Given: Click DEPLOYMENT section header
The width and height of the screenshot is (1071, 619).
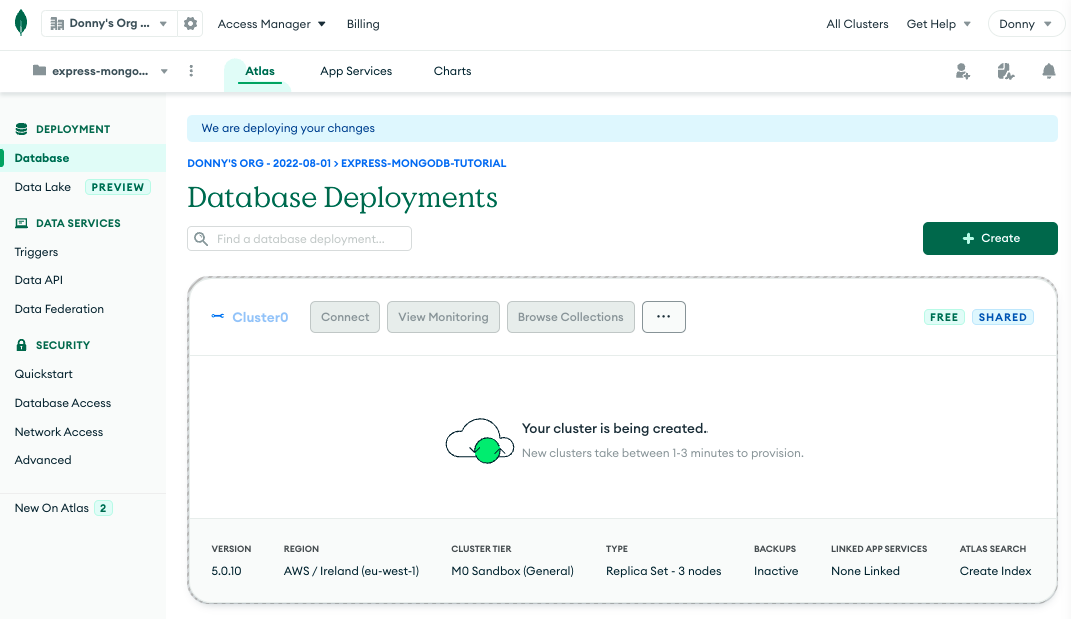Looking at the screenshot, I should 73,129.
